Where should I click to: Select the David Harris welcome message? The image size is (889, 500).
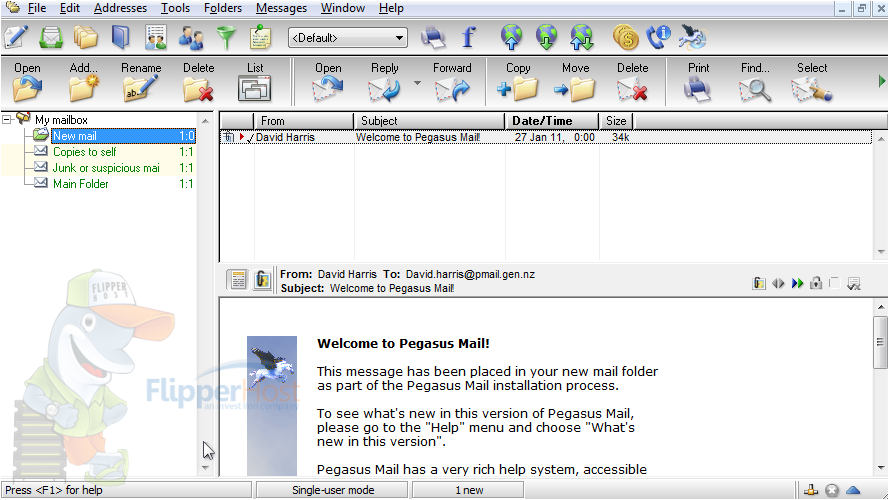[x=546, y=137]
